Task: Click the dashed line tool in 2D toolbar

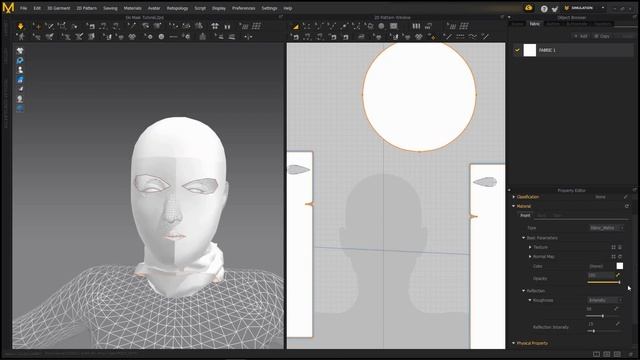Action: [460, 37]
